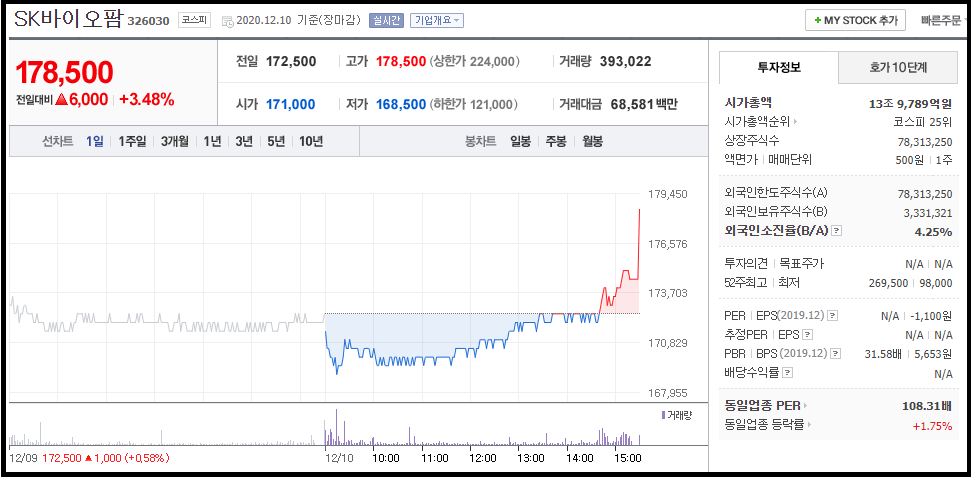Viewport: 971px width, 477px height.
Task: Select the 1일 line chart period
Action: tap(95, 141)
